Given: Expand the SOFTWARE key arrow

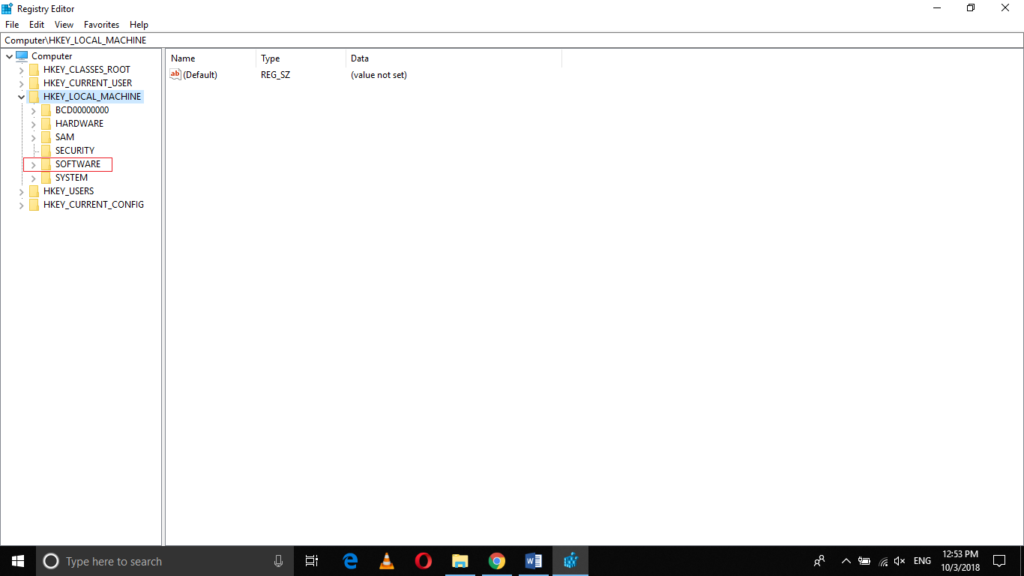Looking at the screenshot, I should tap(33, 164).
